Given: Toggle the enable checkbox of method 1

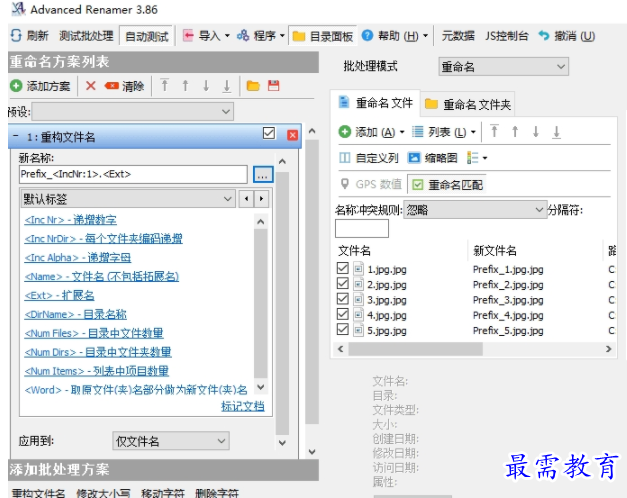Looking at the screenshot, I should pos(269,133).
